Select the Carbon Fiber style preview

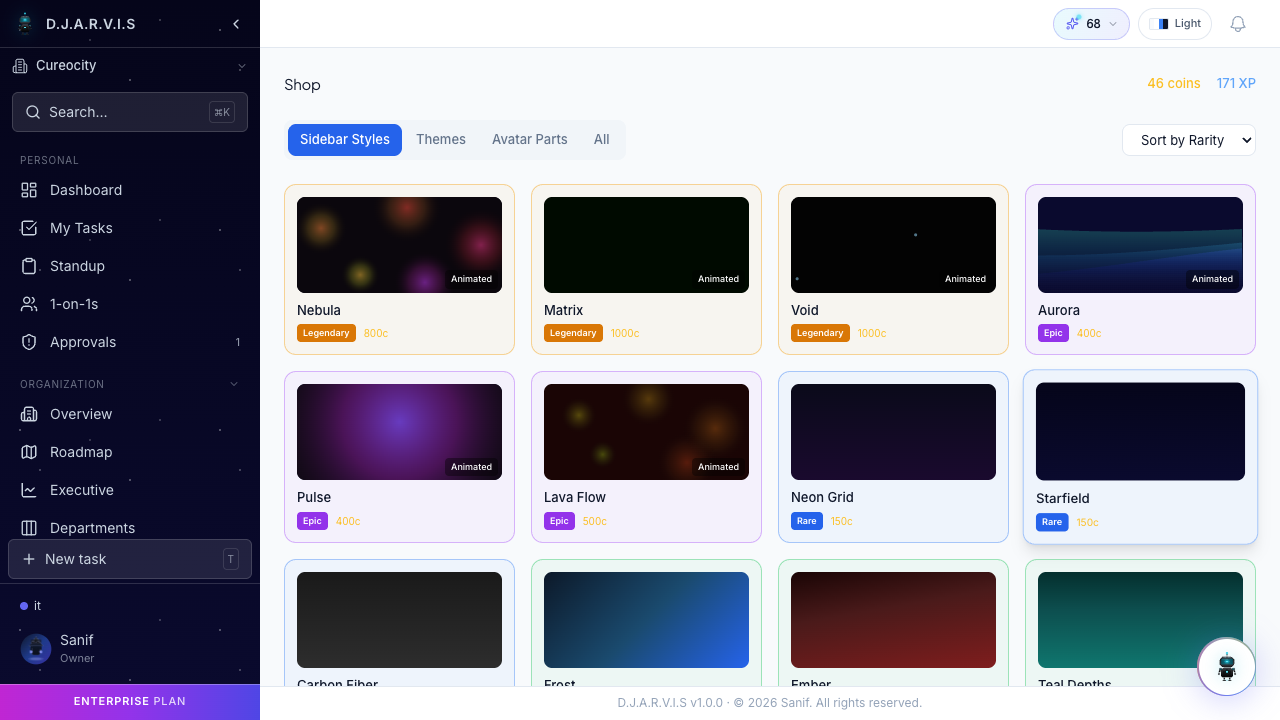click(x=399, y=620)
